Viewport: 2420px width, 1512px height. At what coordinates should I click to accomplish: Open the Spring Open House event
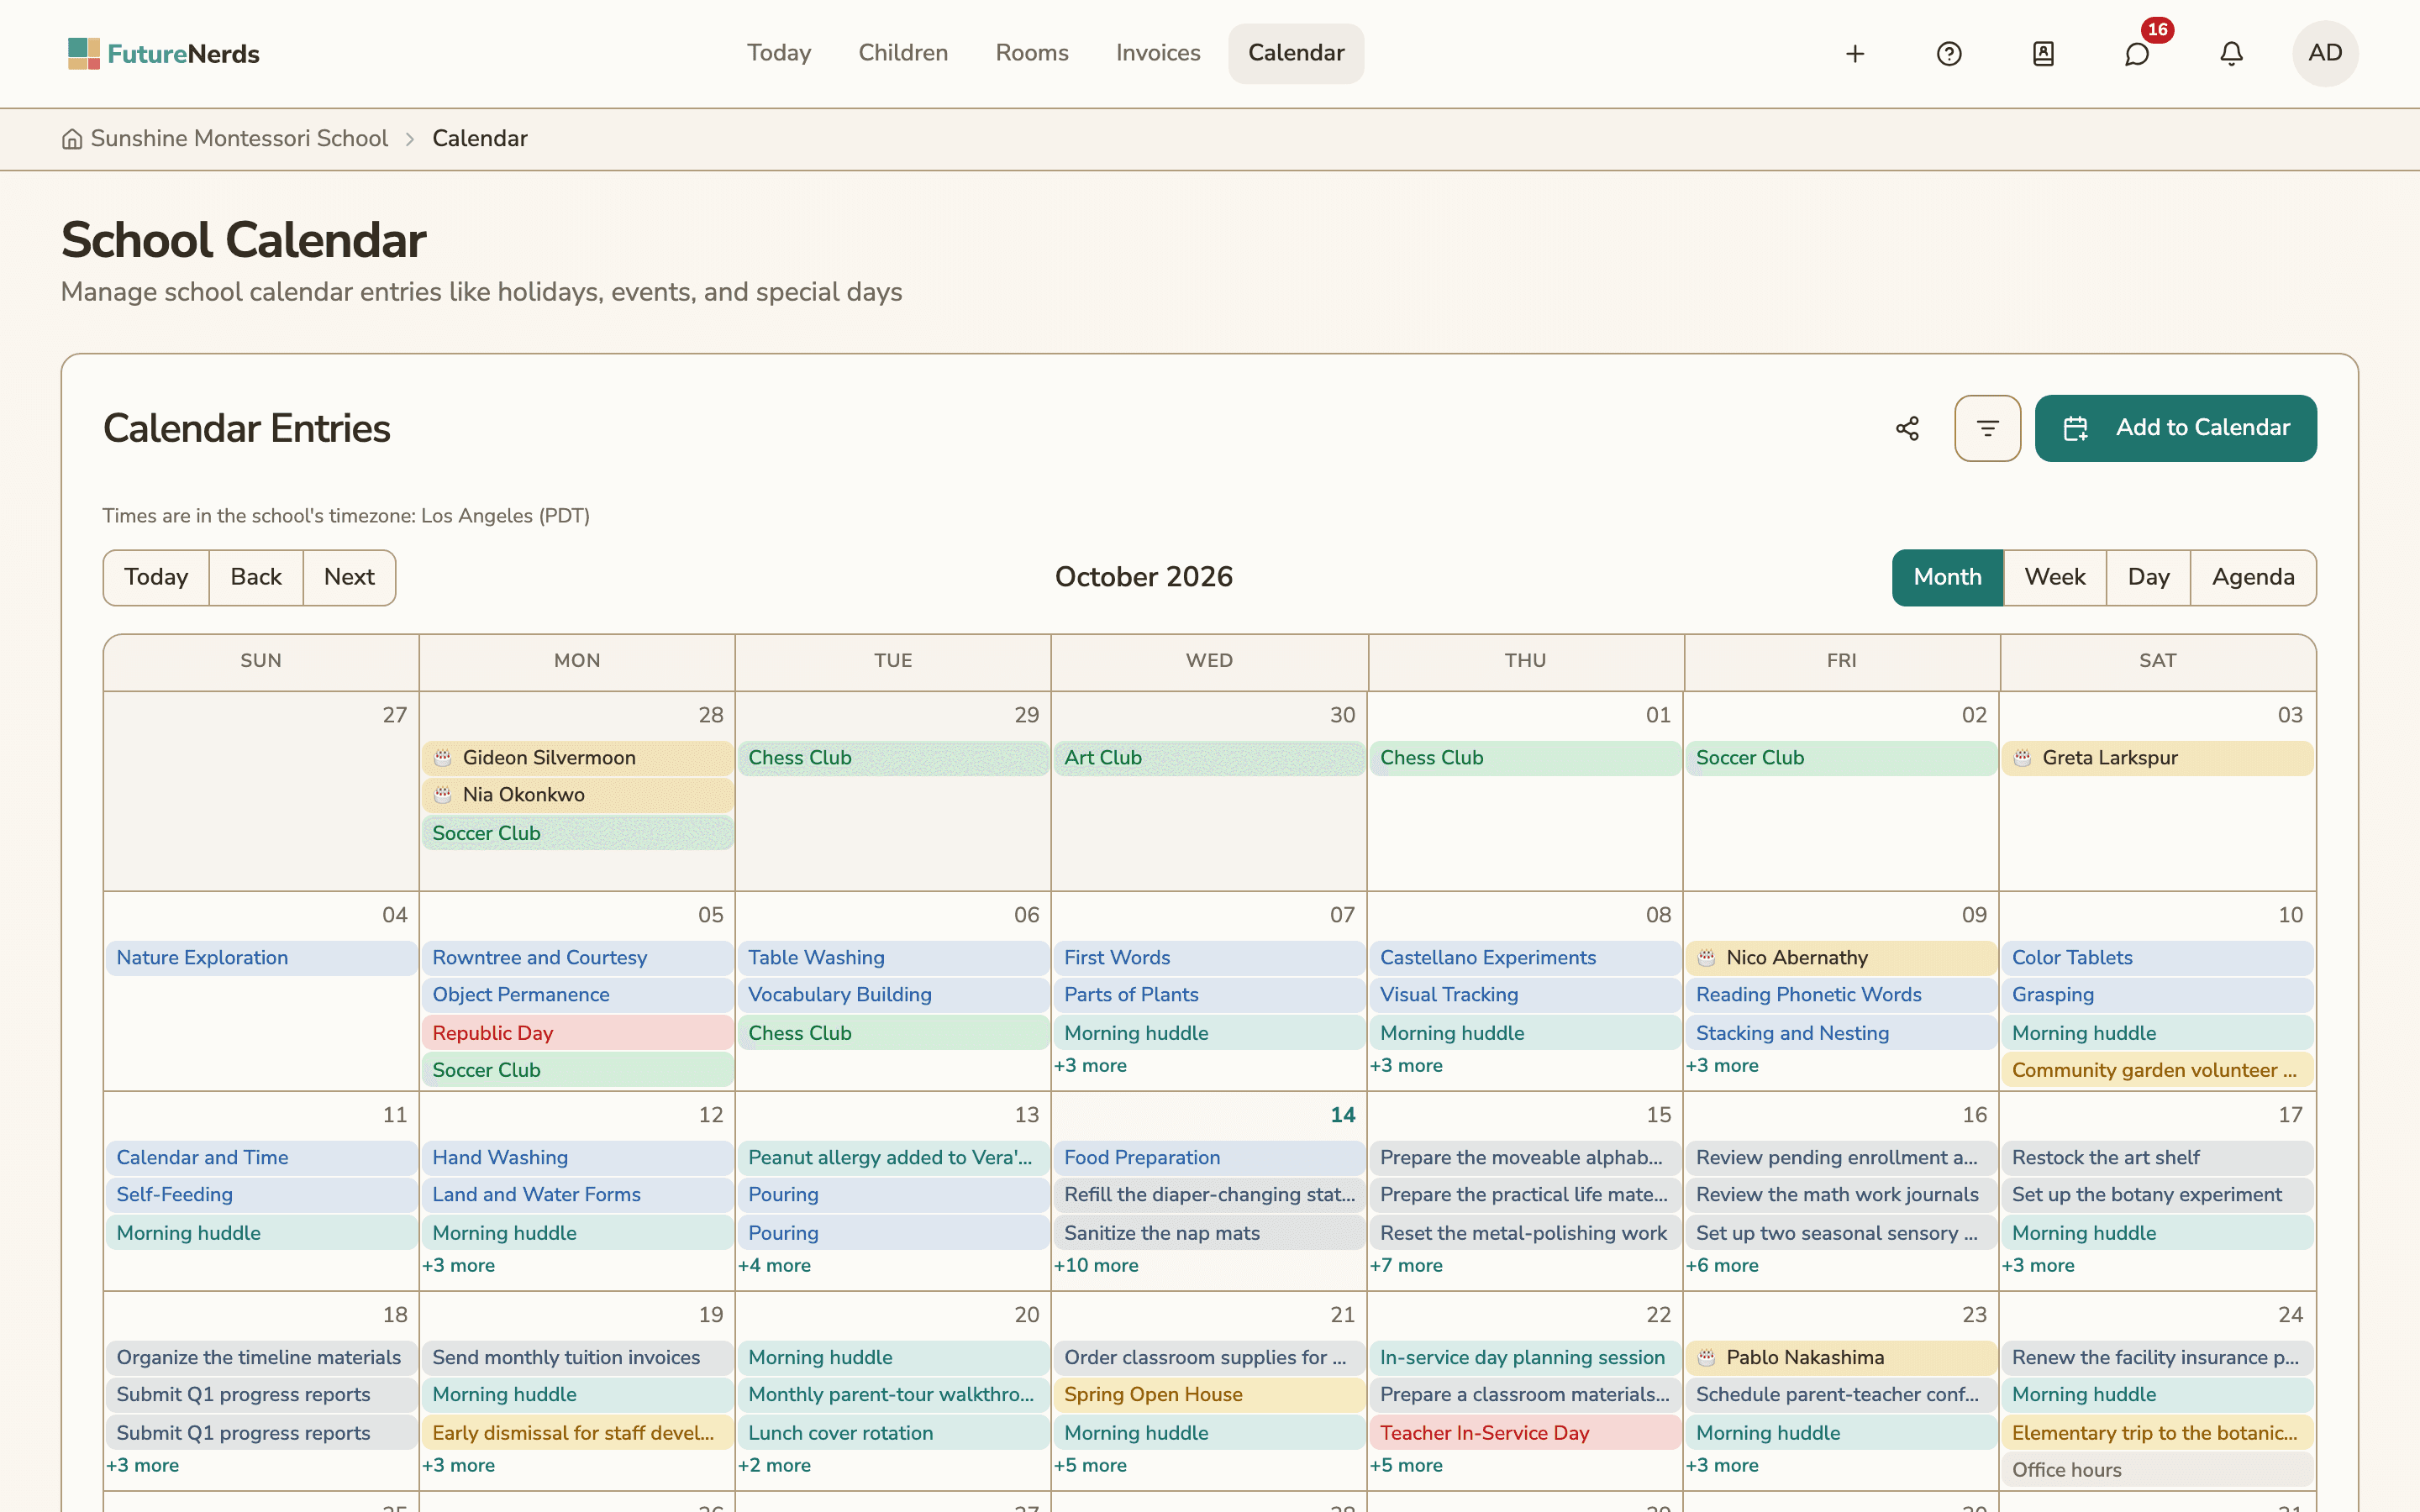1209,1394
